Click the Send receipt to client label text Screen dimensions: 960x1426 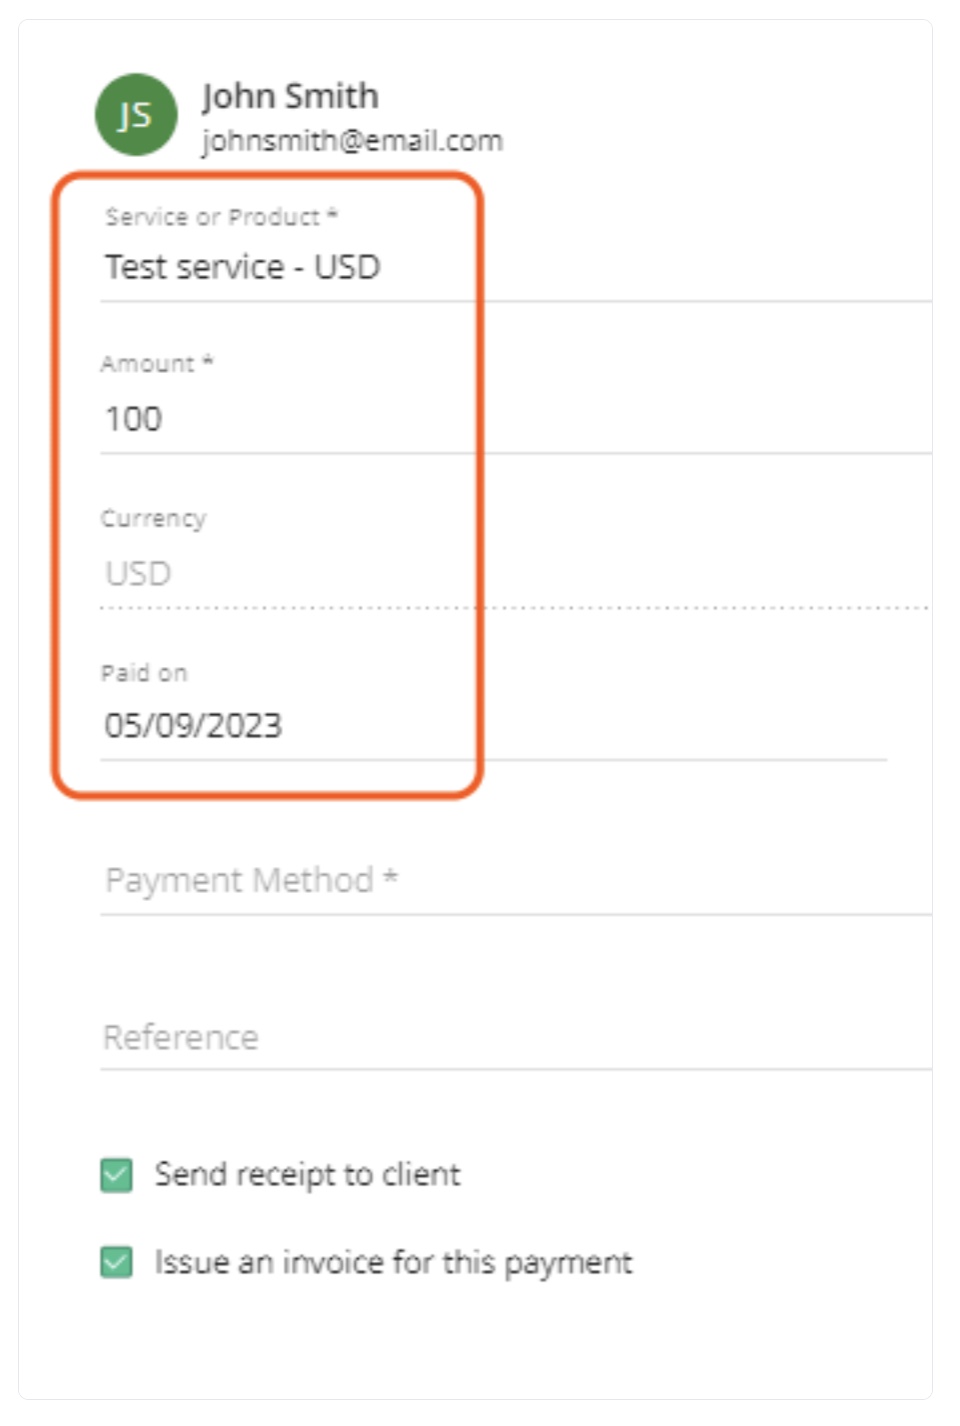(x=308, y=1174)
